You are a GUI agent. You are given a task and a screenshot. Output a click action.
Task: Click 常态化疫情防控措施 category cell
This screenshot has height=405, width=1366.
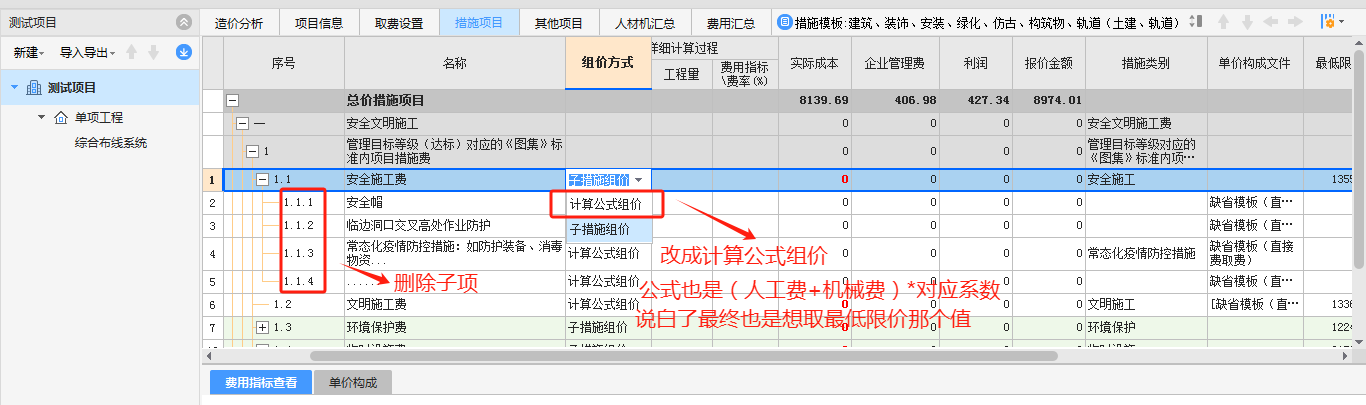tap(1145, 254)
